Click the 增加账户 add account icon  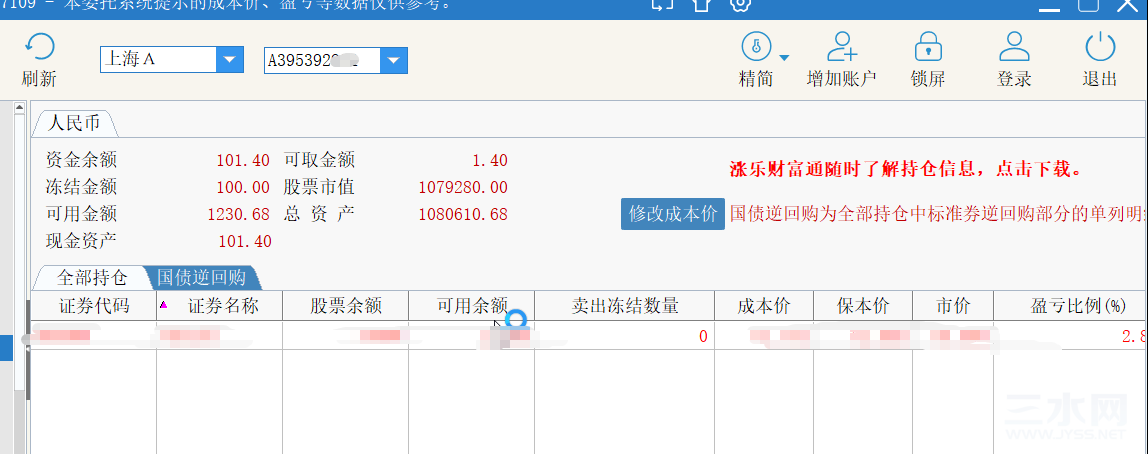[841, 47]
